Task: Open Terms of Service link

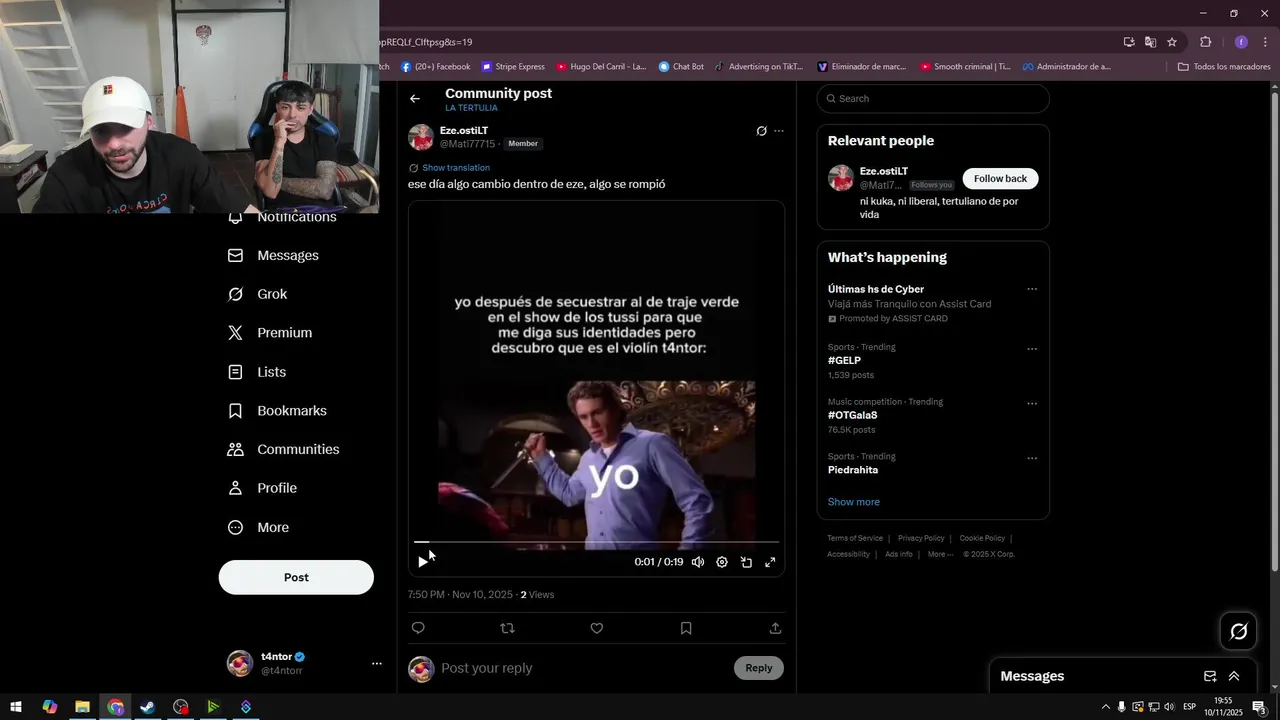Action: [855, 538]
